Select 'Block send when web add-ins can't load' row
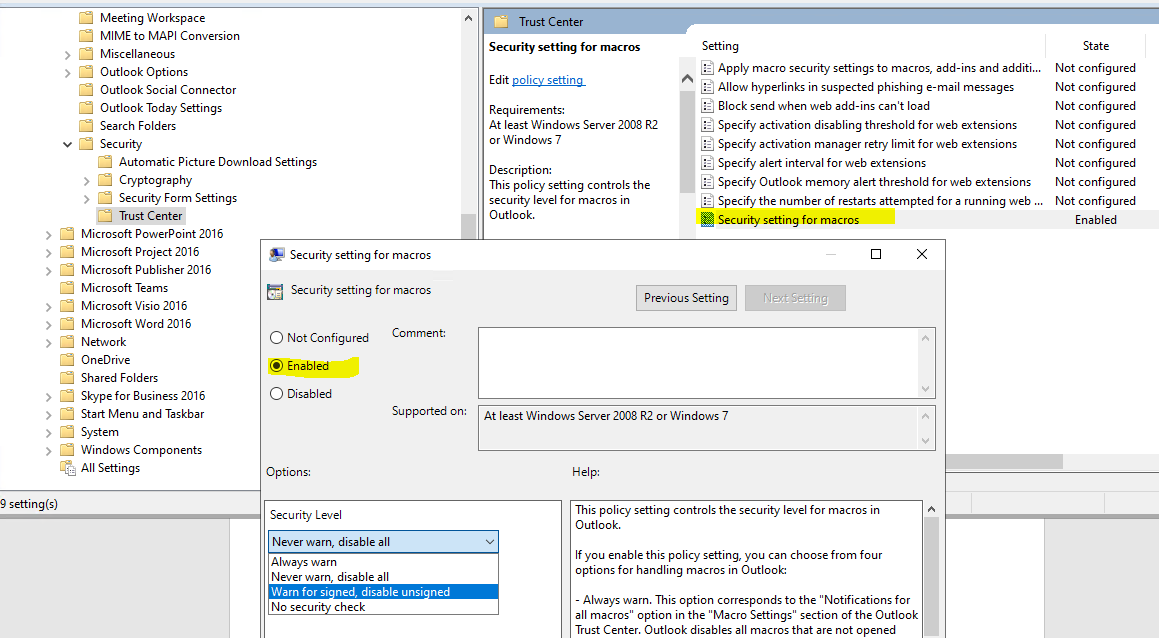This screenshot has width=1159, height=638. (x=823, y=106)
